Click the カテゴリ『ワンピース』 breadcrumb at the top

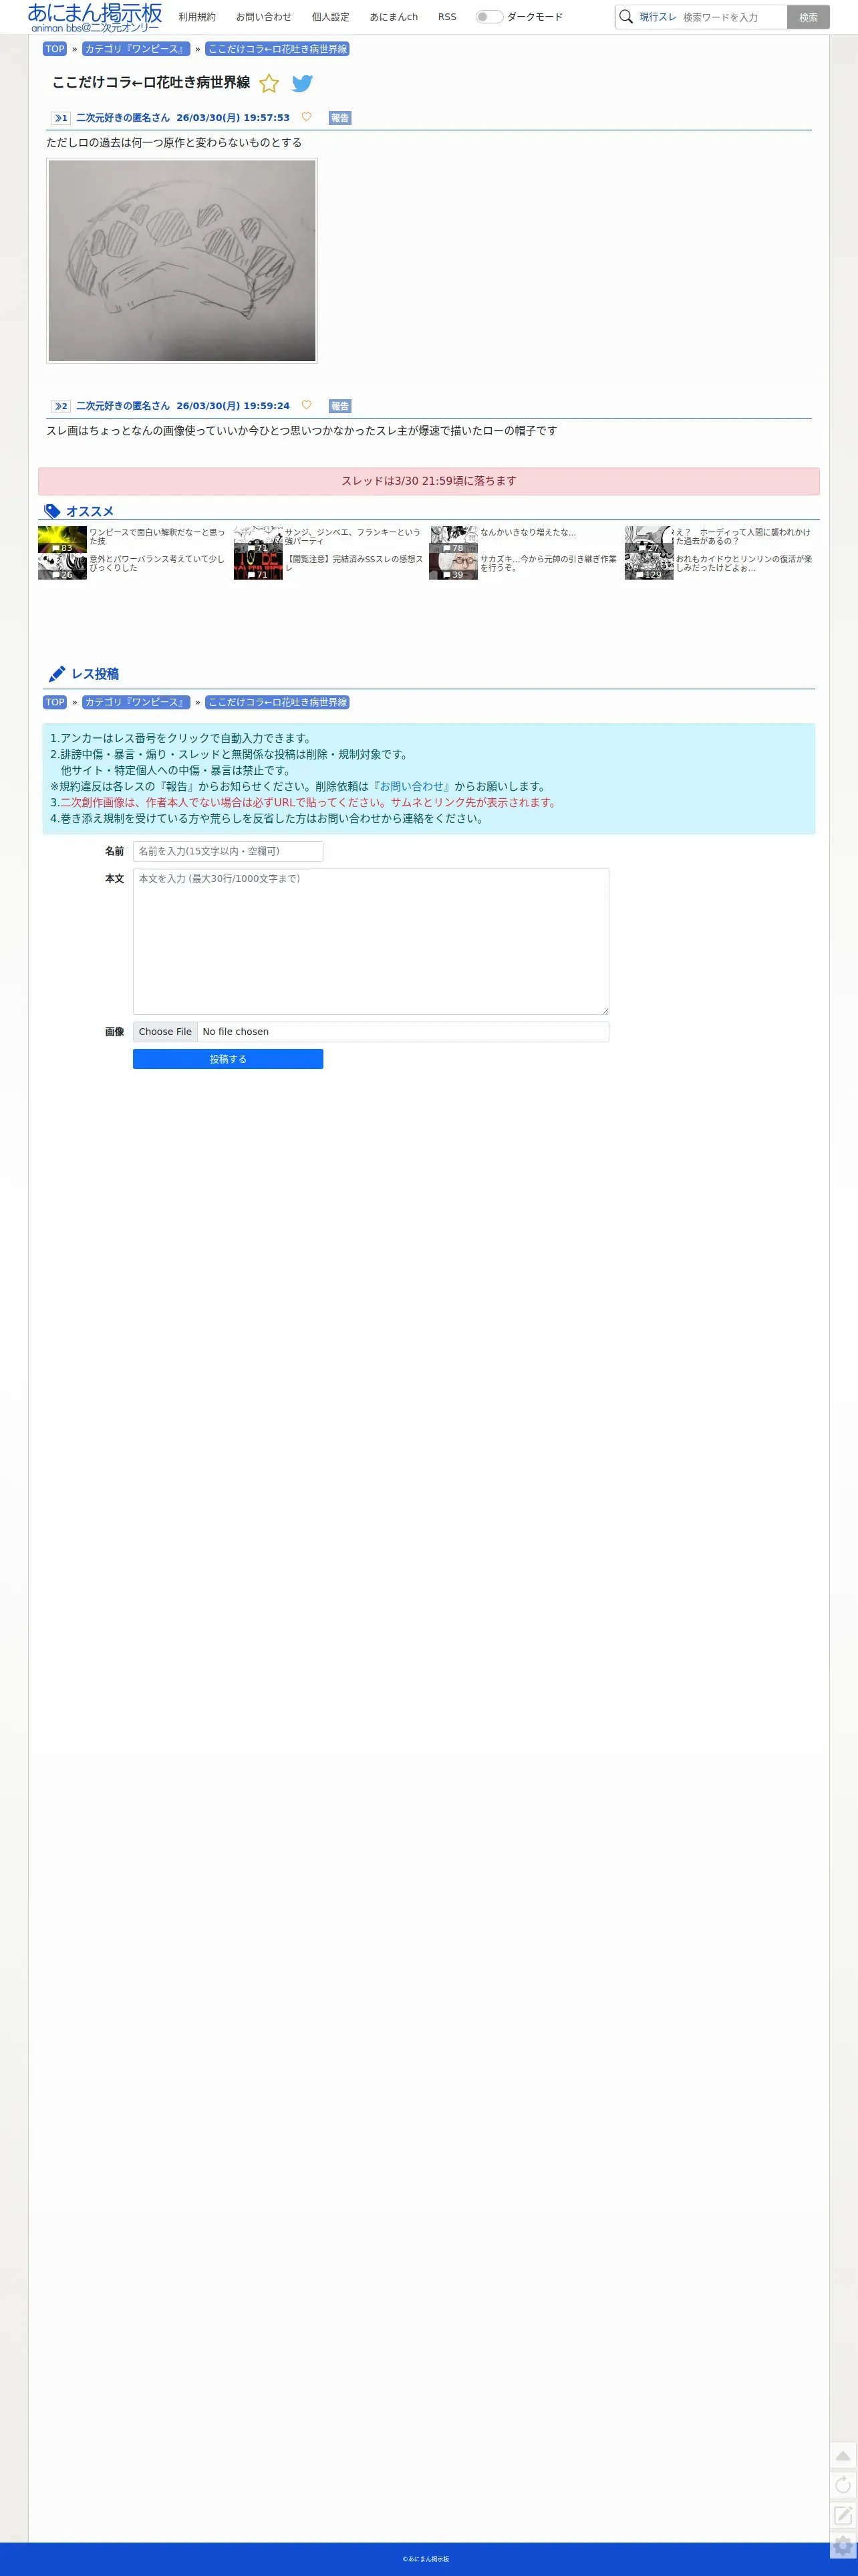click(136, 49)
